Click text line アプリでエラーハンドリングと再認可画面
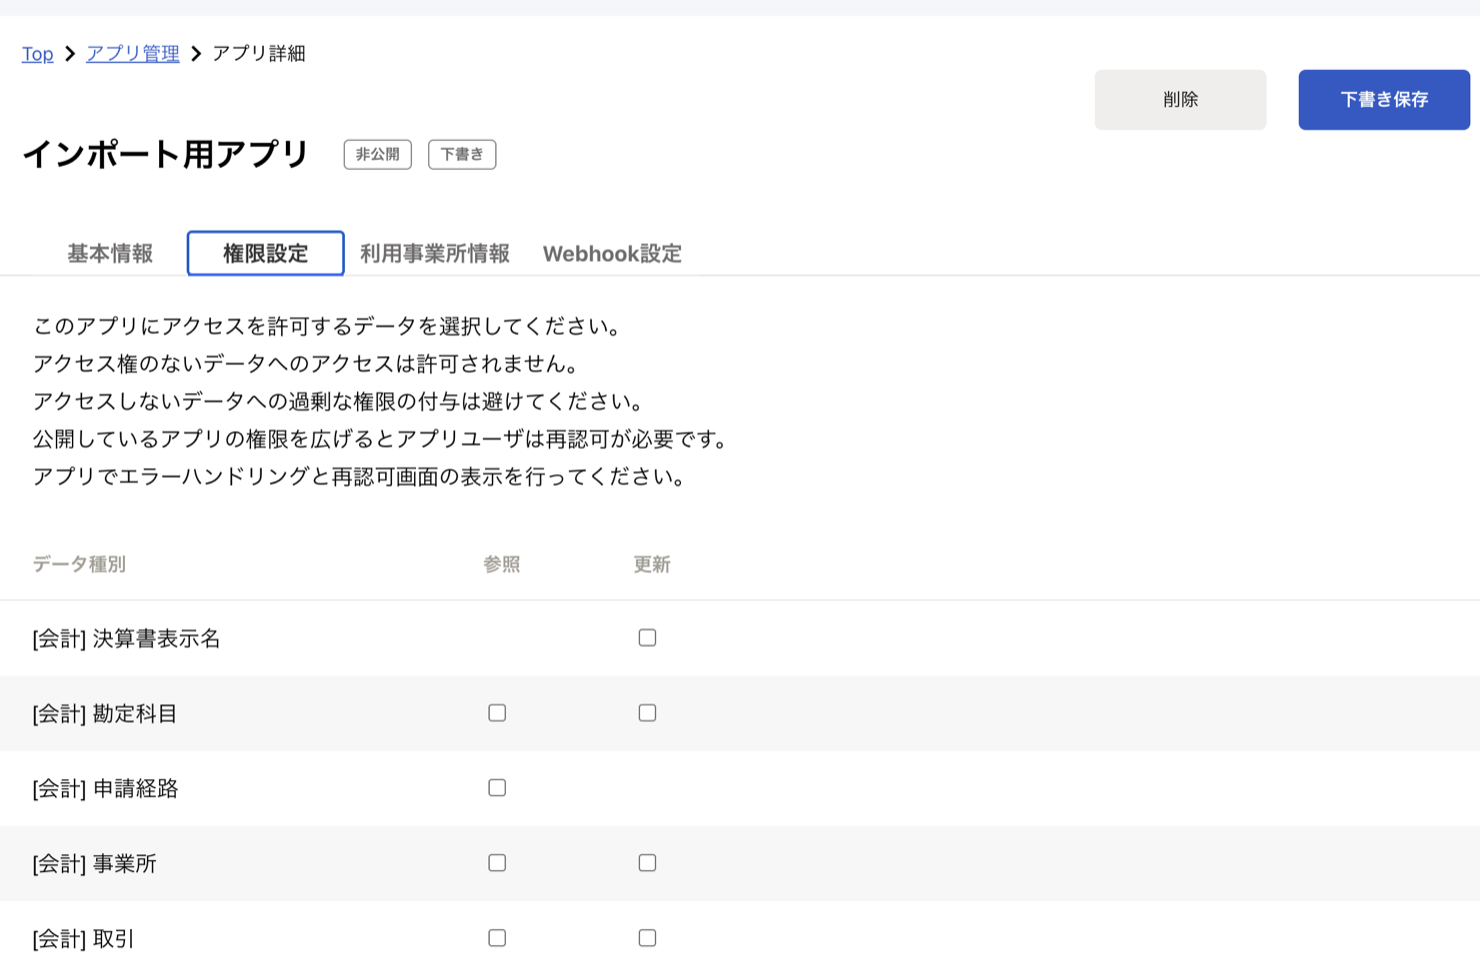Viewport: 1480px width, 968px height. click(x=362, y=476)
